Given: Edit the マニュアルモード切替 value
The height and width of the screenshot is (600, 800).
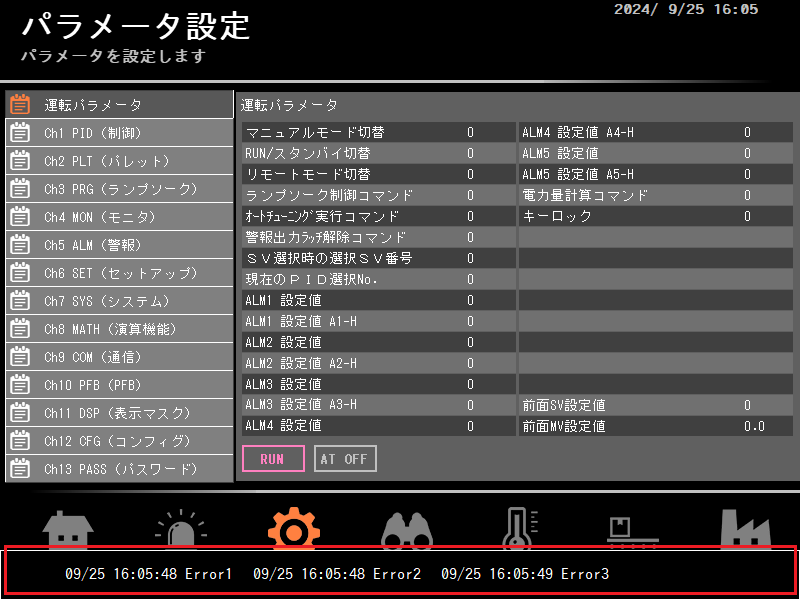Looking at the screenshot, I should coord(470,132).
